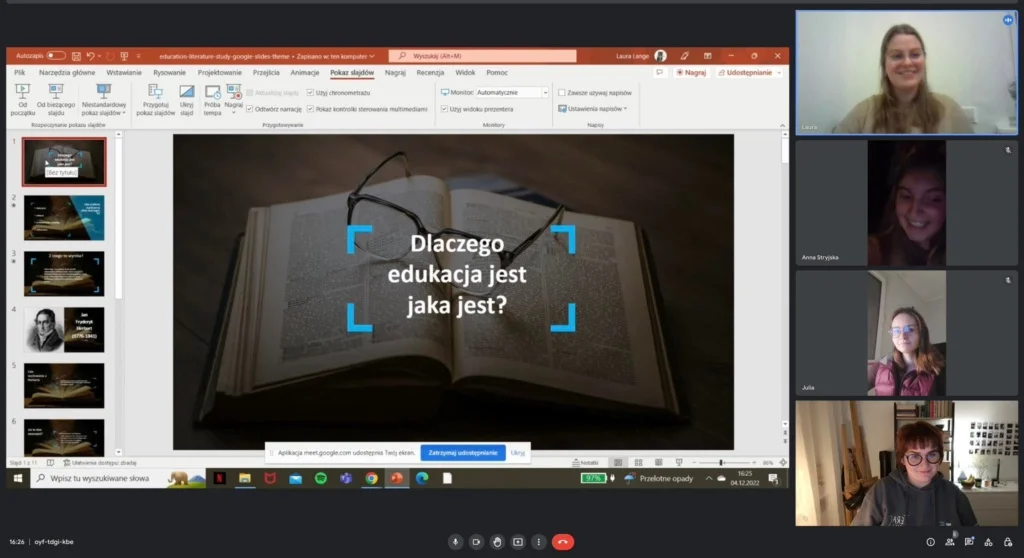Uncheck Użyj widoku prezentera checkbox
The height and width of the screenshot is (558, 1024).
444,108
